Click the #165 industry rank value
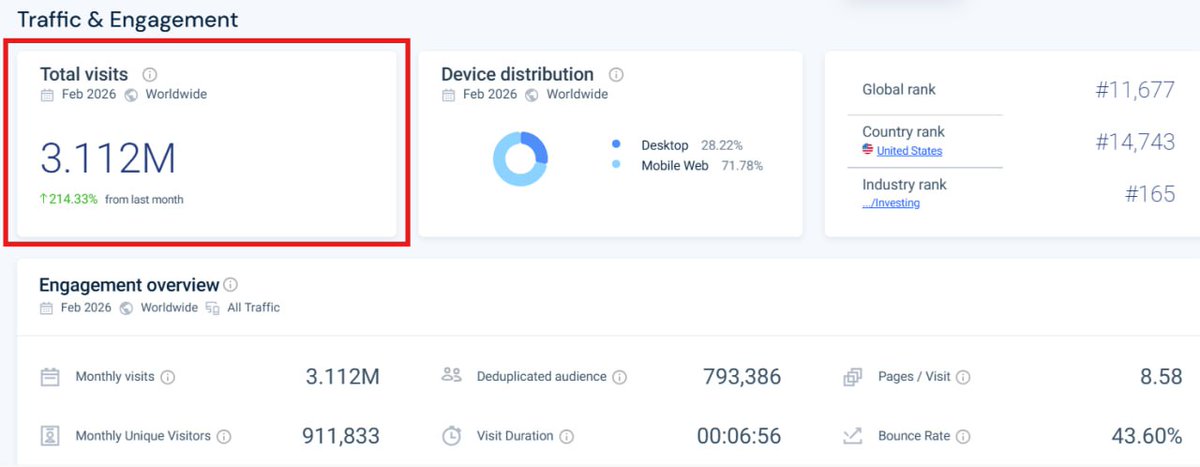1200x467 pixels. [1150, 194]
